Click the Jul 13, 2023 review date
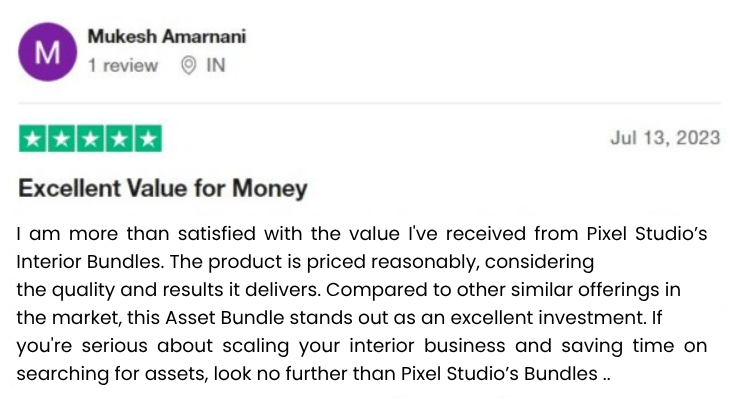Screen dimensions: 742x406 coord(665,138)
